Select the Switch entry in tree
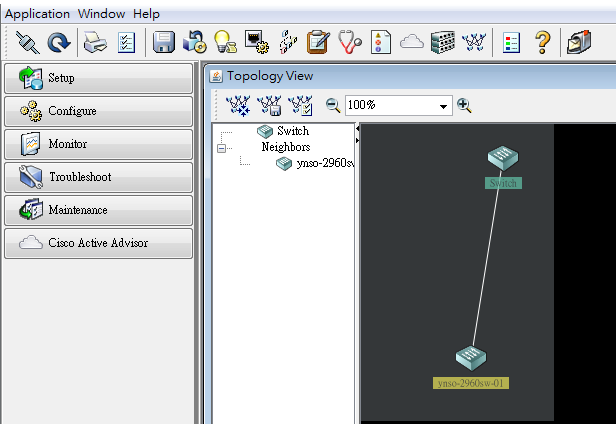This screenshot has width=616, height=424. [x=293, y=131]
